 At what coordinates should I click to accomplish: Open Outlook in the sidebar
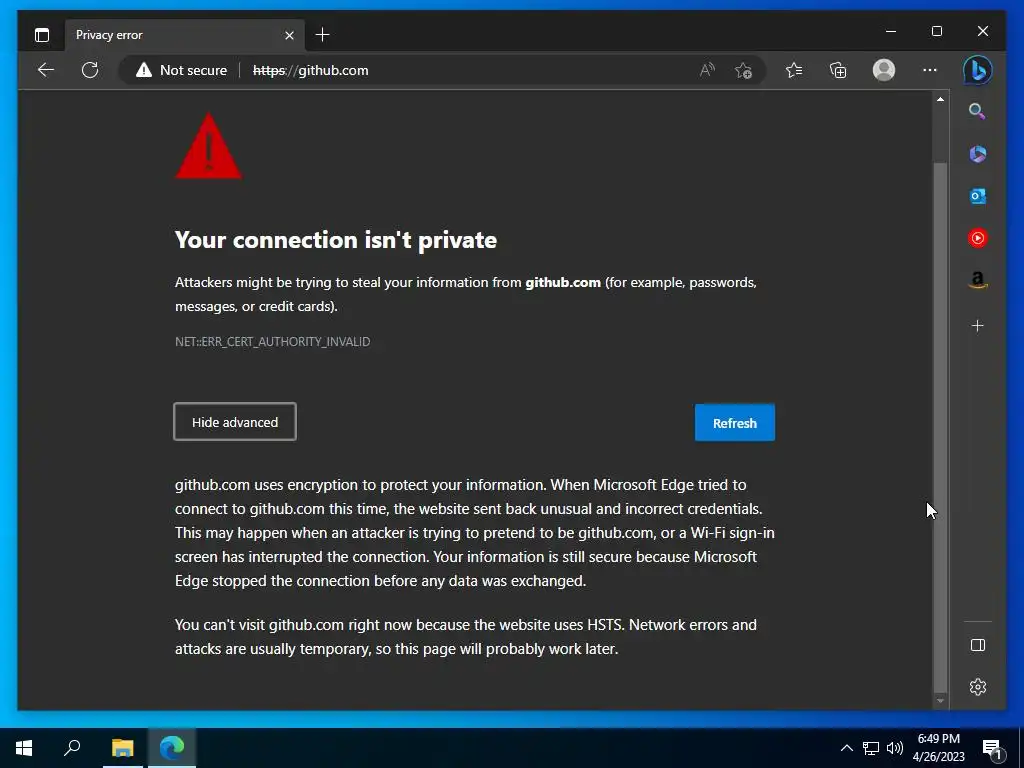click(x=978, y=196)
